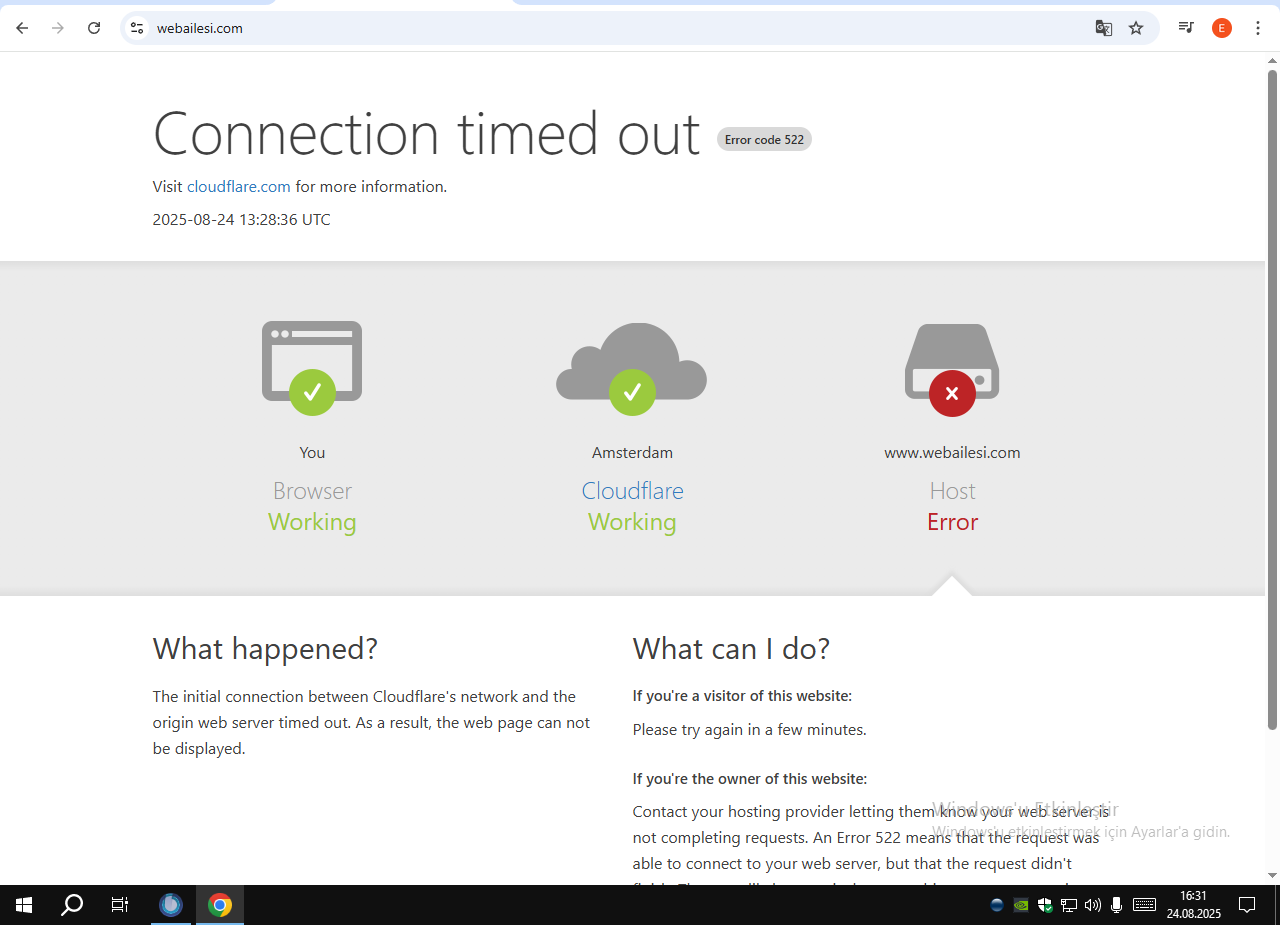Open Chrome three-dot menu
The image size is (1280, 925).
(x=1258, y=28)
